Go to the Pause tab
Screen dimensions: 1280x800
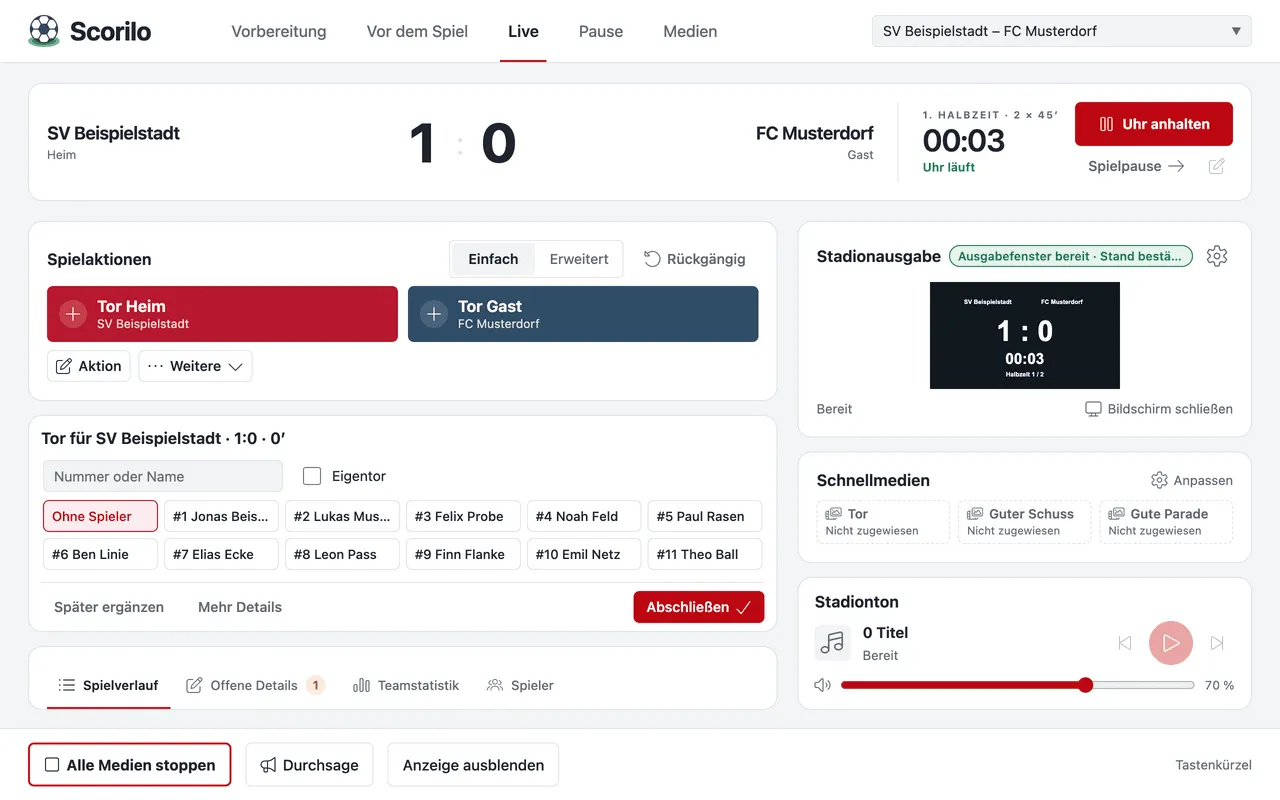click(601, 31)
